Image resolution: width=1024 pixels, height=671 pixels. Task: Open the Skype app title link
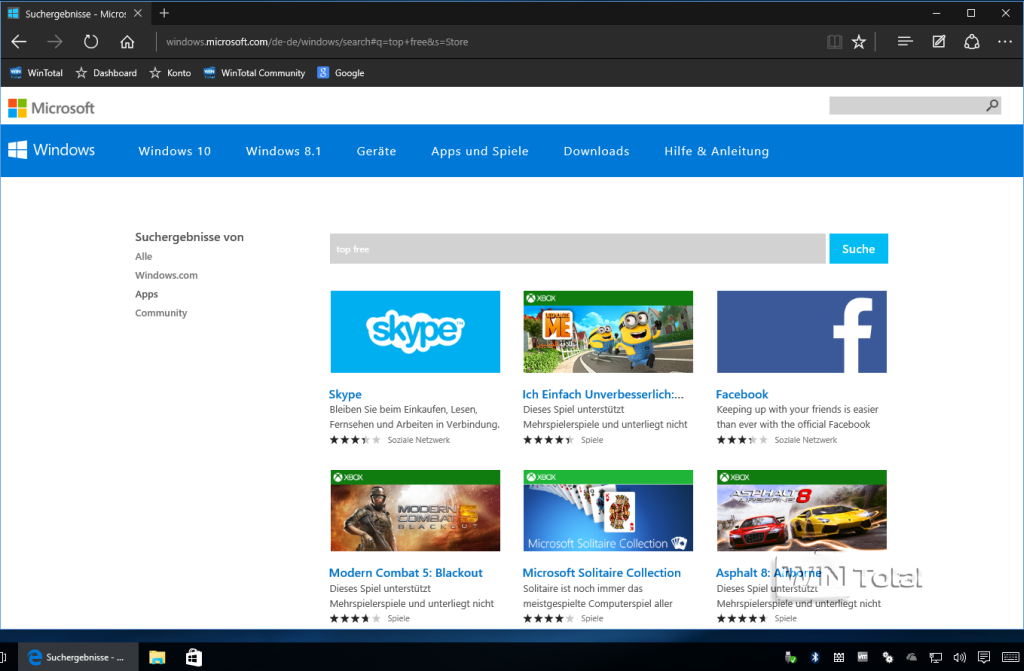[x=345, y=394]
